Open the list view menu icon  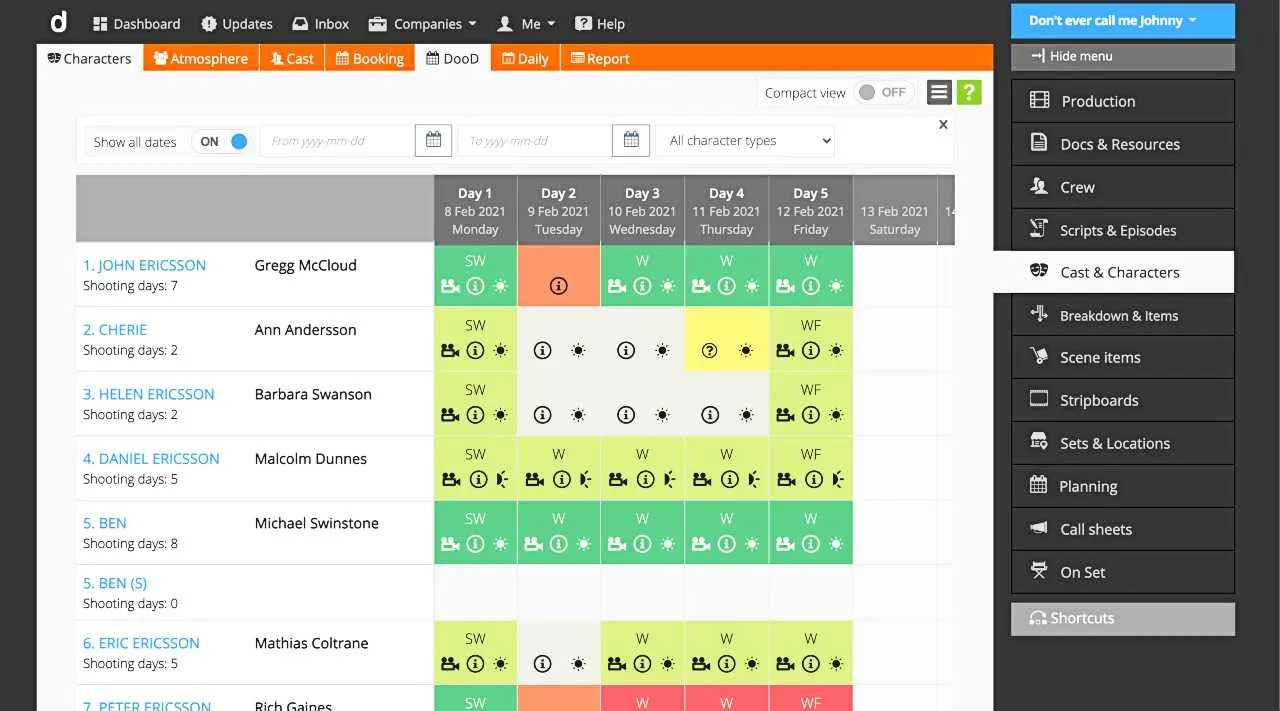tap(939, 92)
